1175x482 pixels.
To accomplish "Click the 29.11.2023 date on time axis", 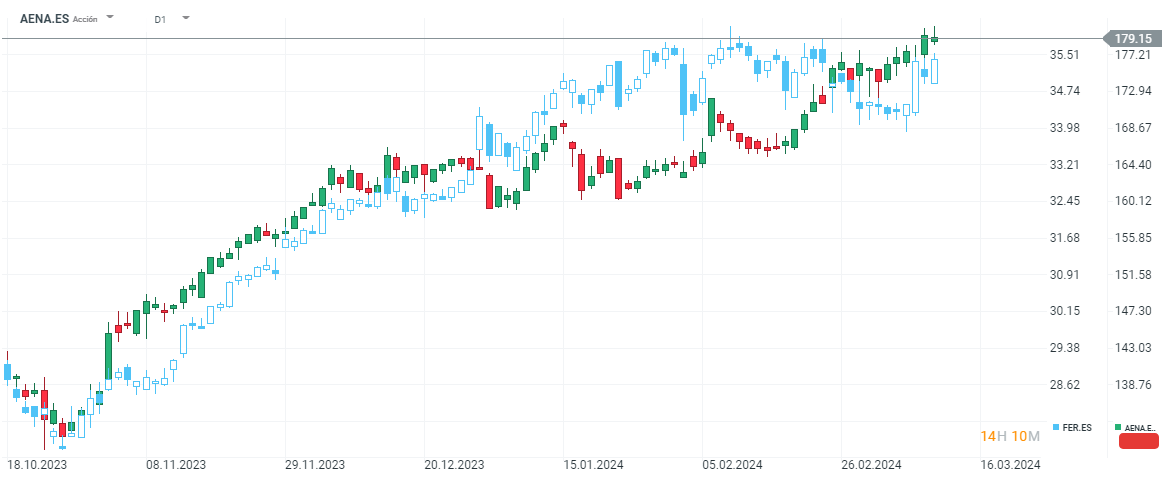I will coord(316,465).
